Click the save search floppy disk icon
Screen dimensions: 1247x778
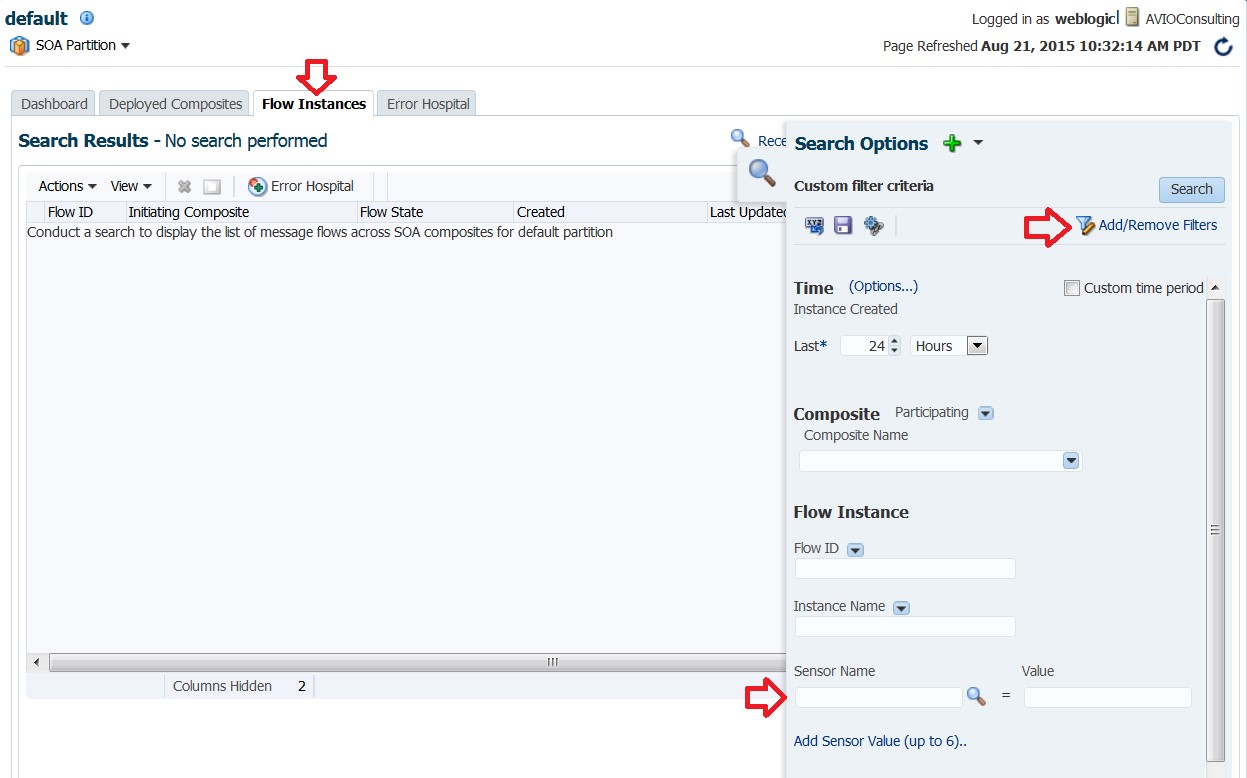tap(843, 226)
